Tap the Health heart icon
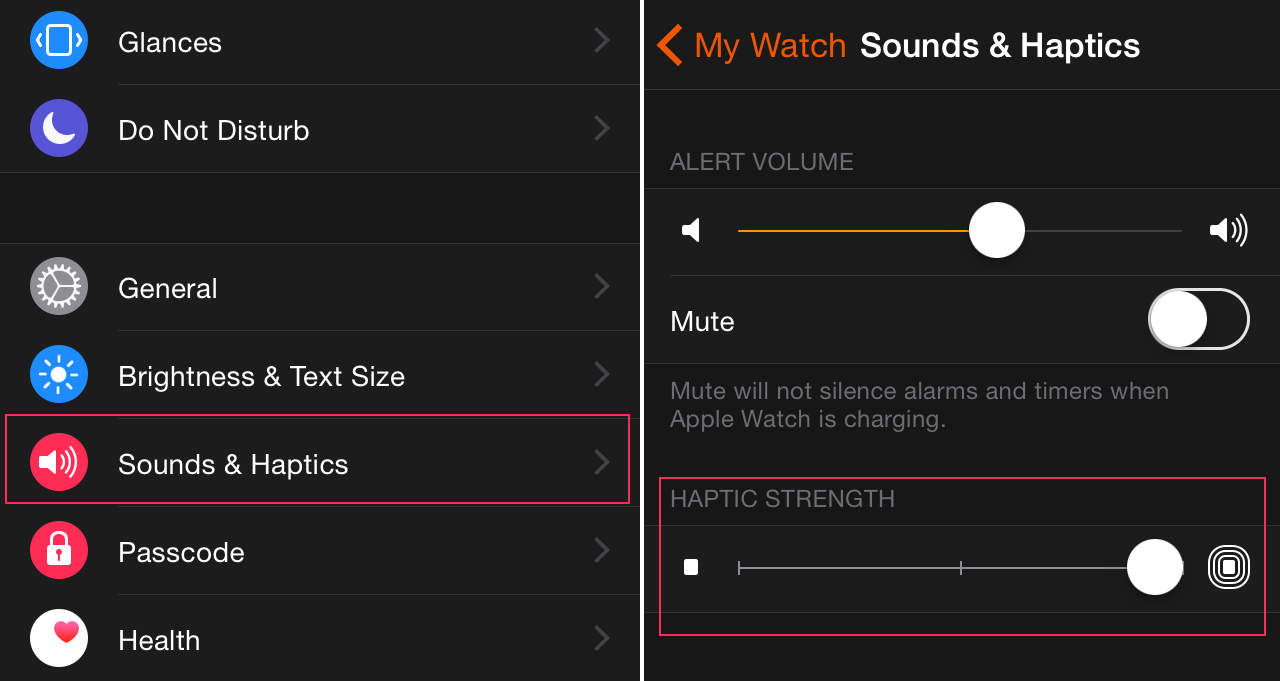Image resolution: width=1280 pixels, height=681 pixels. (x=59, y=638)
